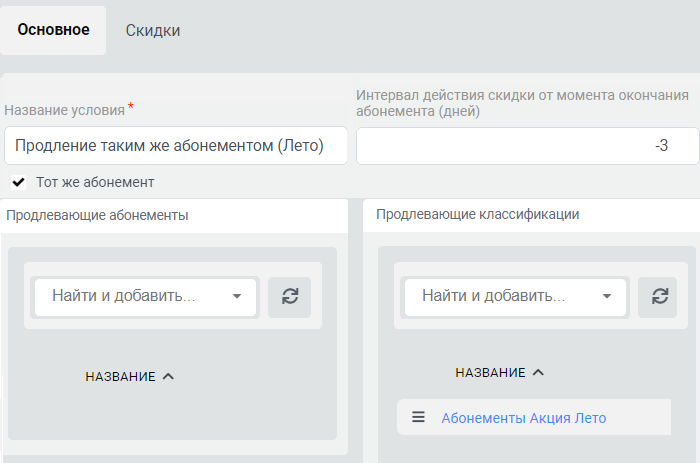Viewport: 700px width, 463px height.
Task: Switch to the Основное tab
Action: [x=53, y=30]
